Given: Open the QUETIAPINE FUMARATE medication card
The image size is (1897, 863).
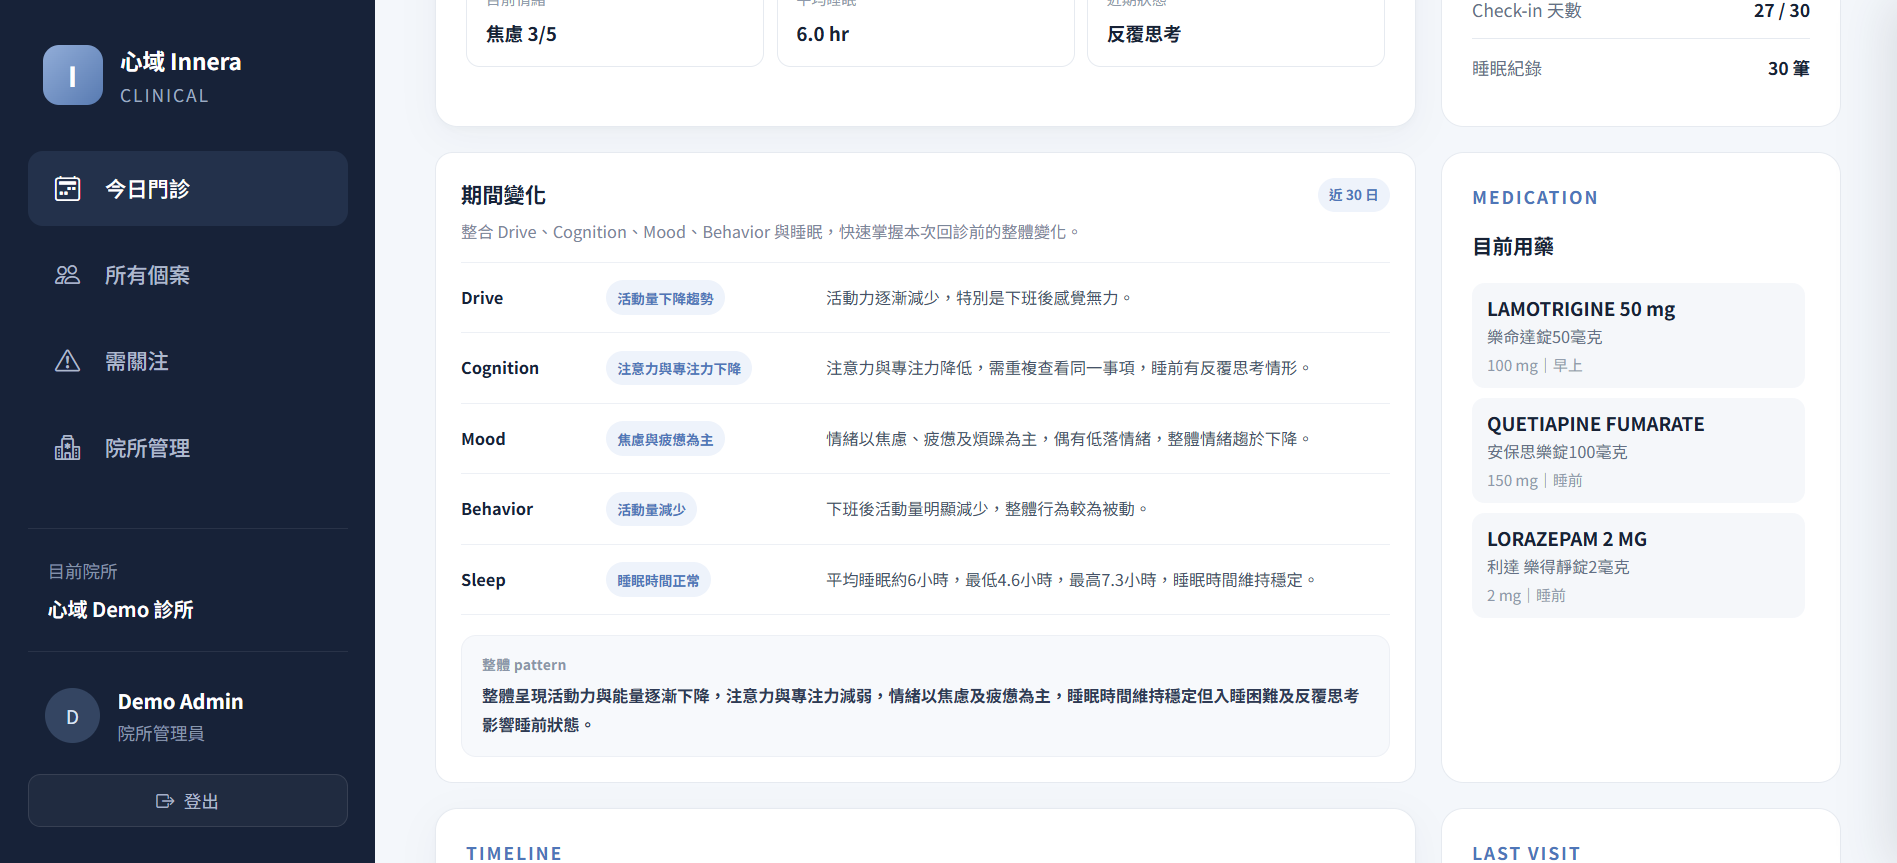Looking at the screenshot, I should pyautogui.click(x=1638, y=450).
